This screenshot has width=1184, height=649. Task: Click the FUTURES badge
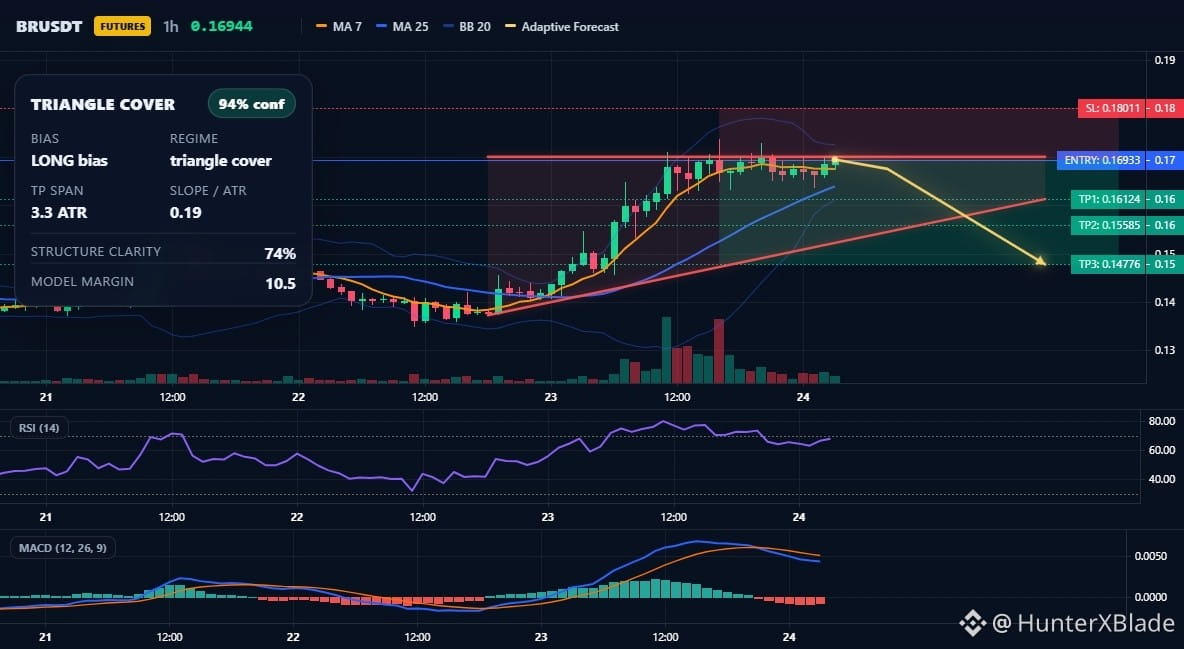[x=122, y=26]
